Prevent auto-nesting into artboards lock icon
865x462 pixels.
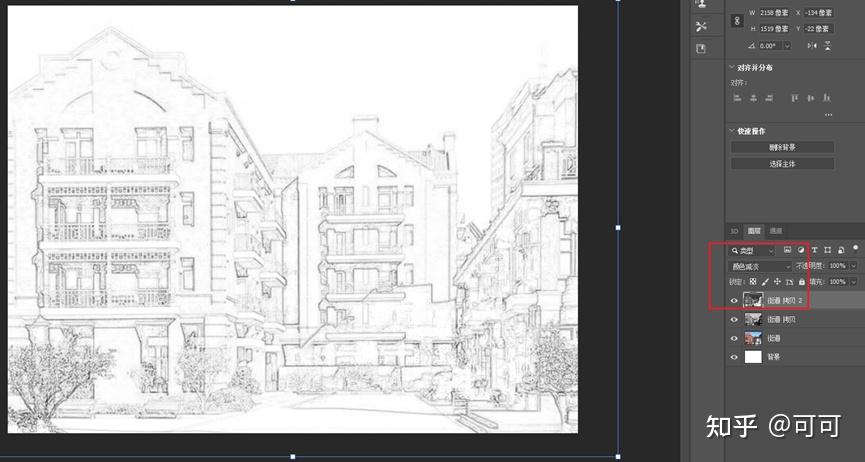(789, 282)
